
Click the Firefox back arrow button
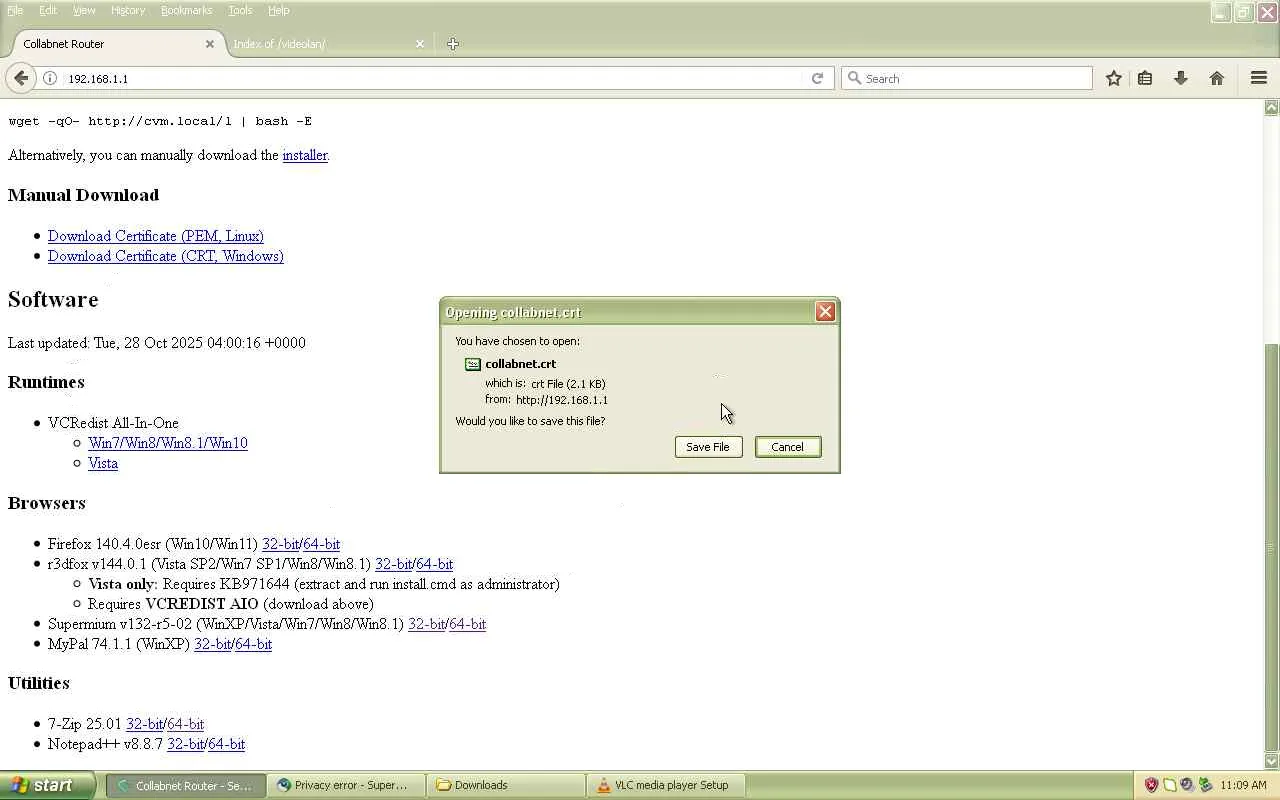point(21,78)
